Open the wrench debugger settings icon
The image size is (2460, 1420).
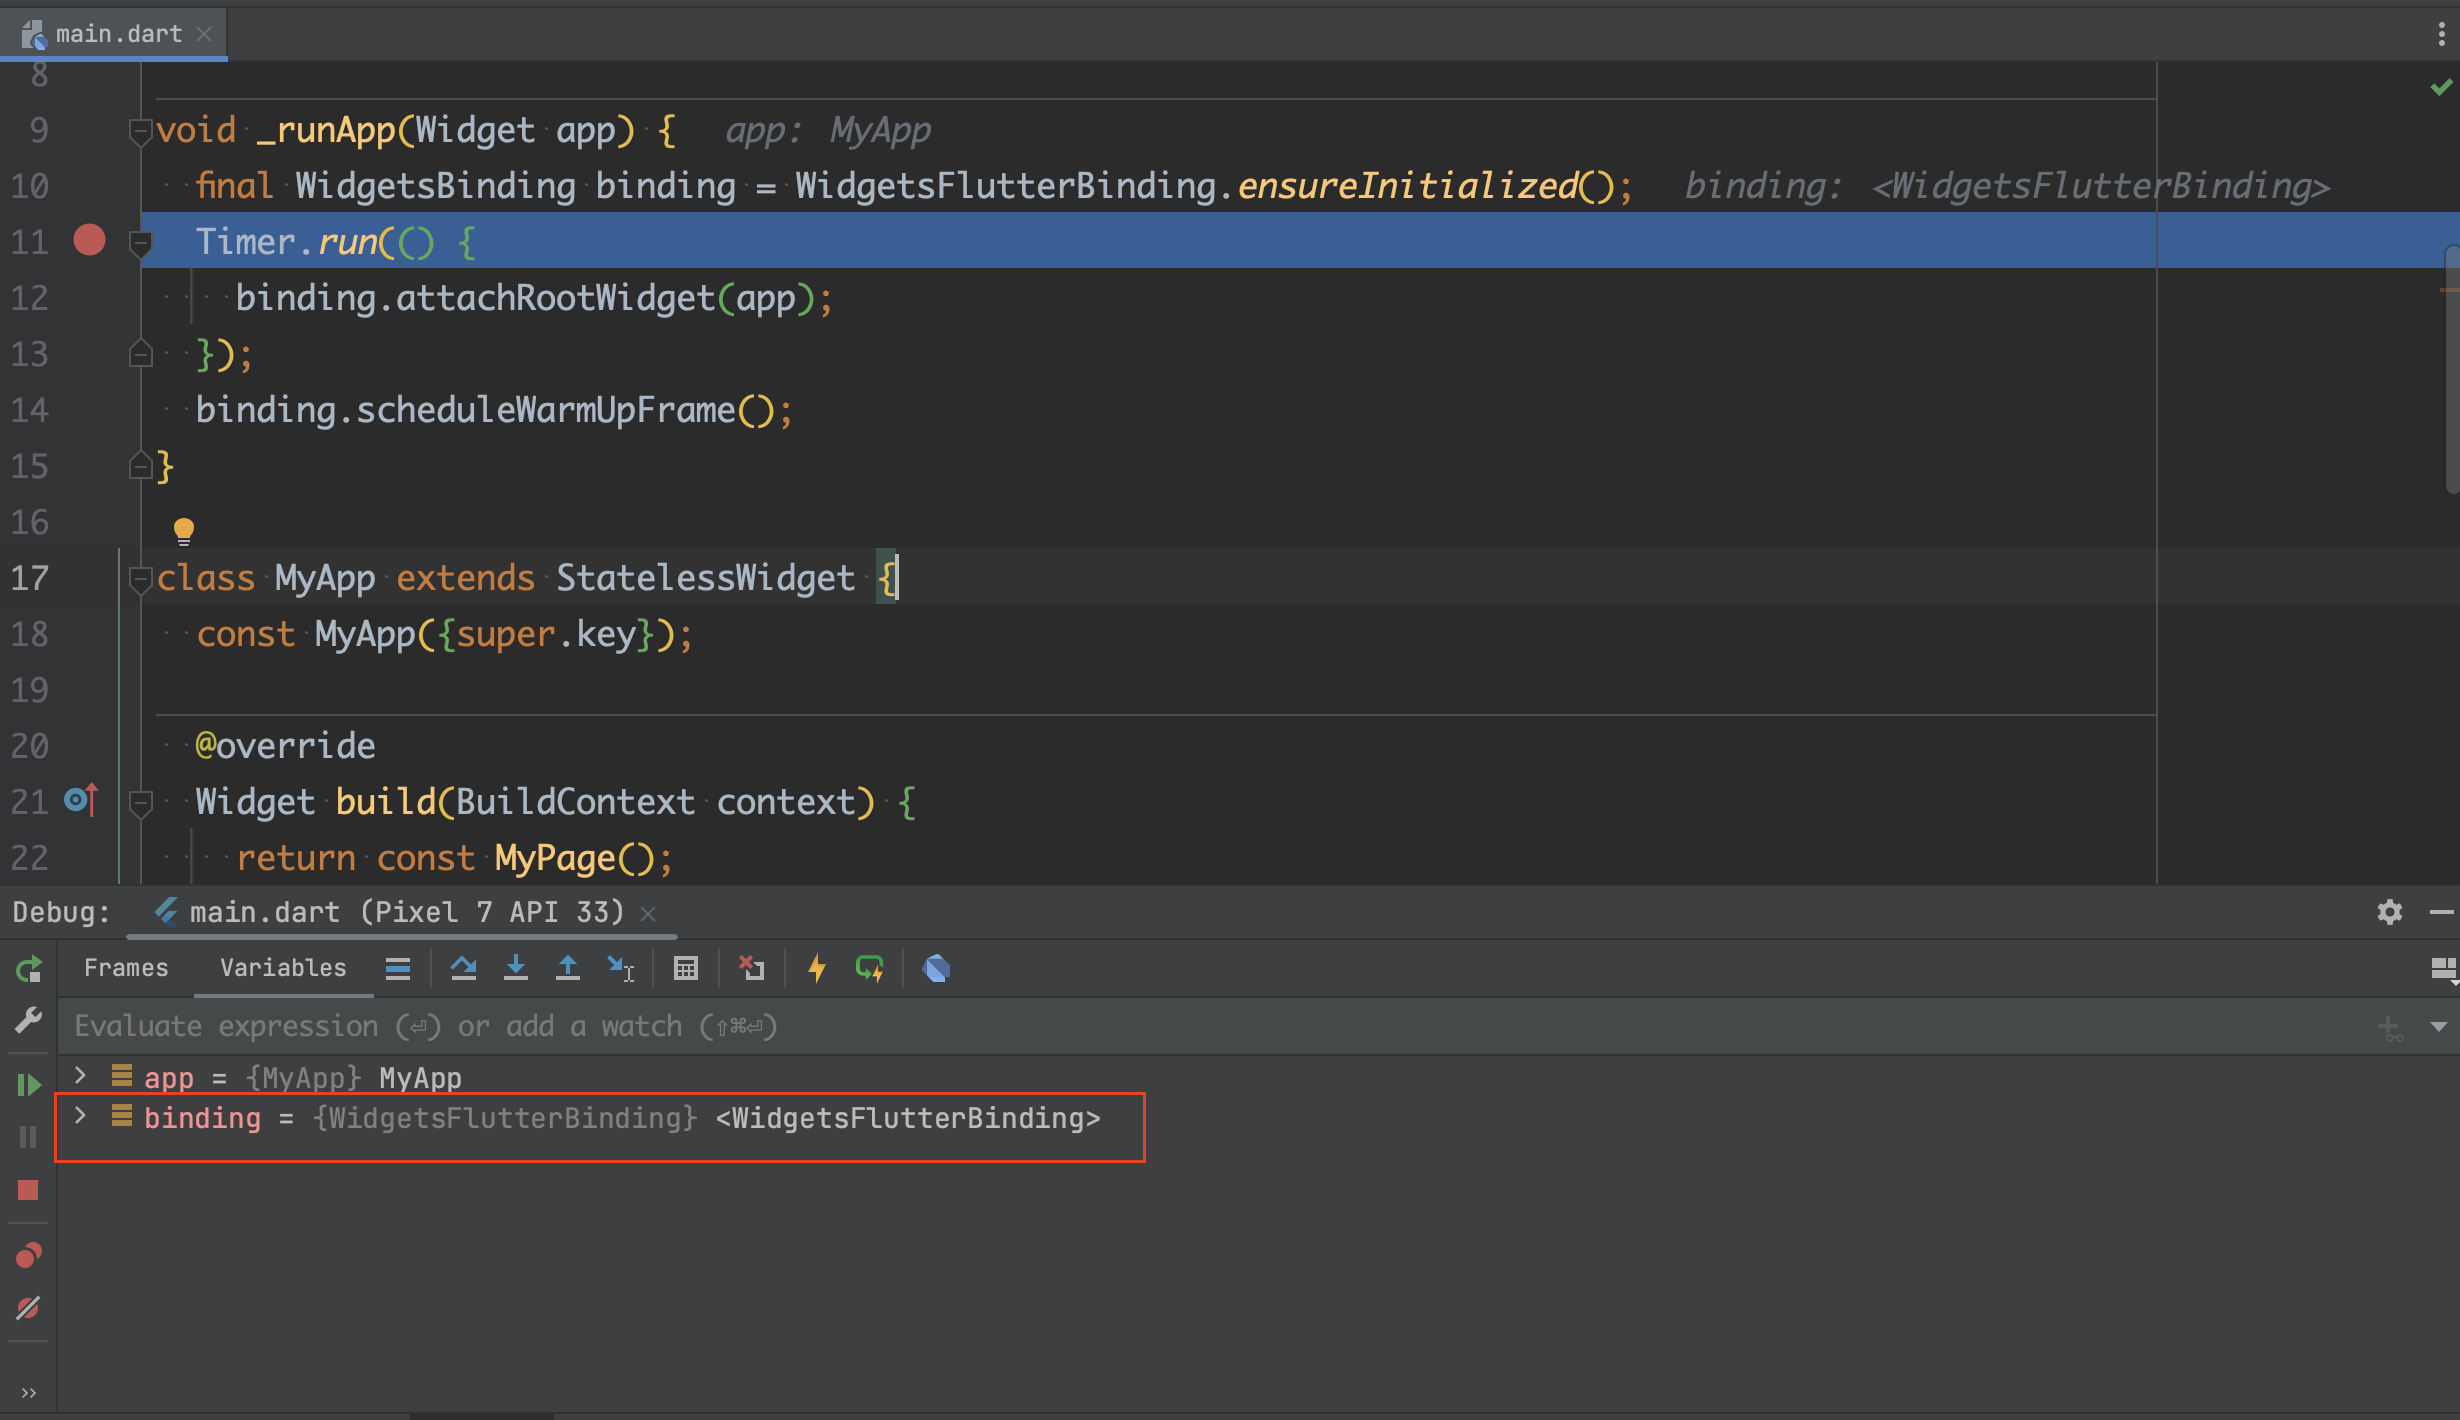pos(28,1020)
